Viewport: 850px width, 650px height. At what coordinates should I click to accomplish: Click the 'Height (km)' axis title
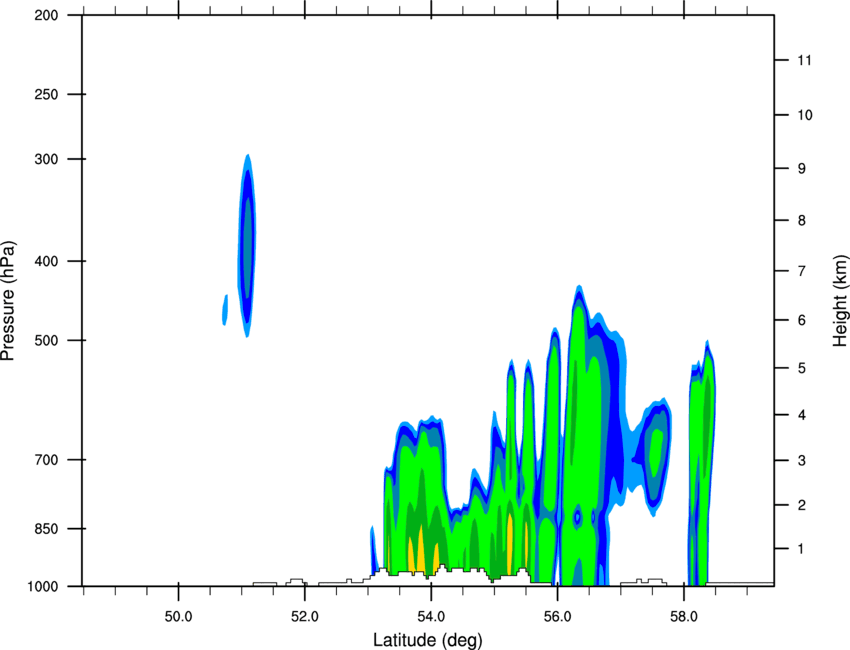840,300
